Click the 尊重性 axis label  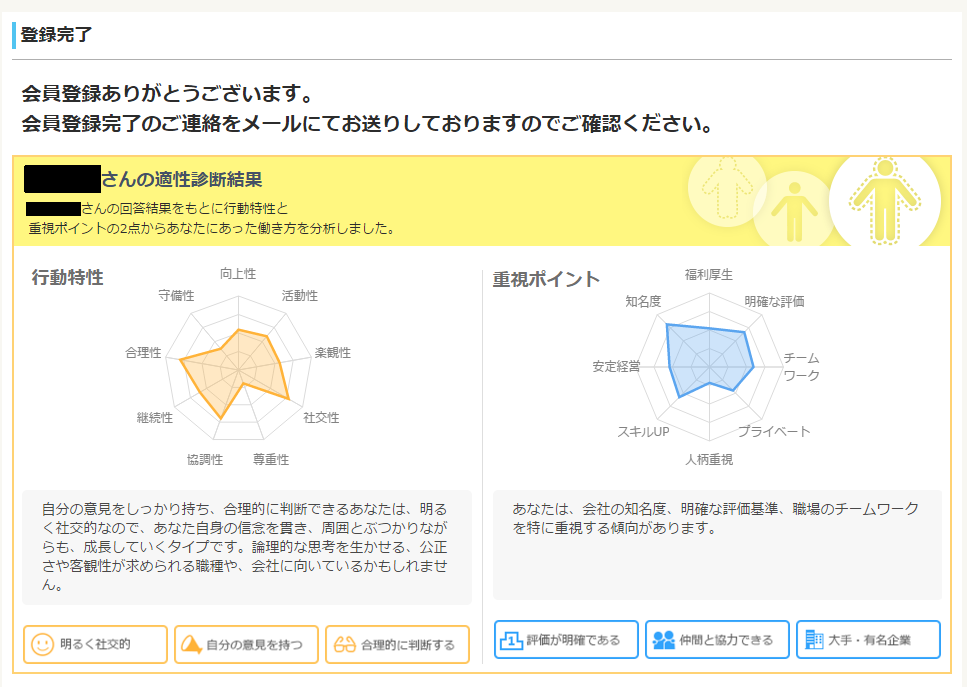tap(271, 459)
